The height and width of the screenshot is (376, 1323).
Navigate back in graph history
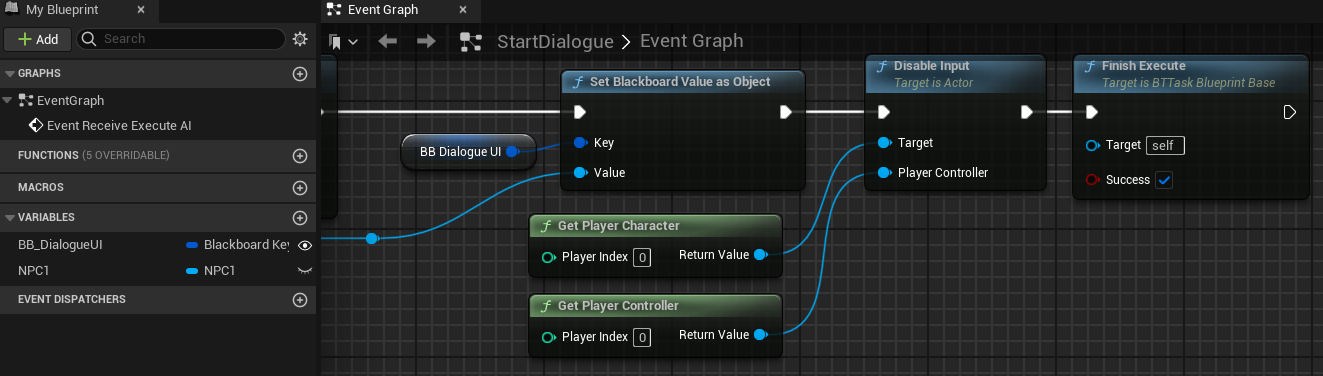[388, 42]
